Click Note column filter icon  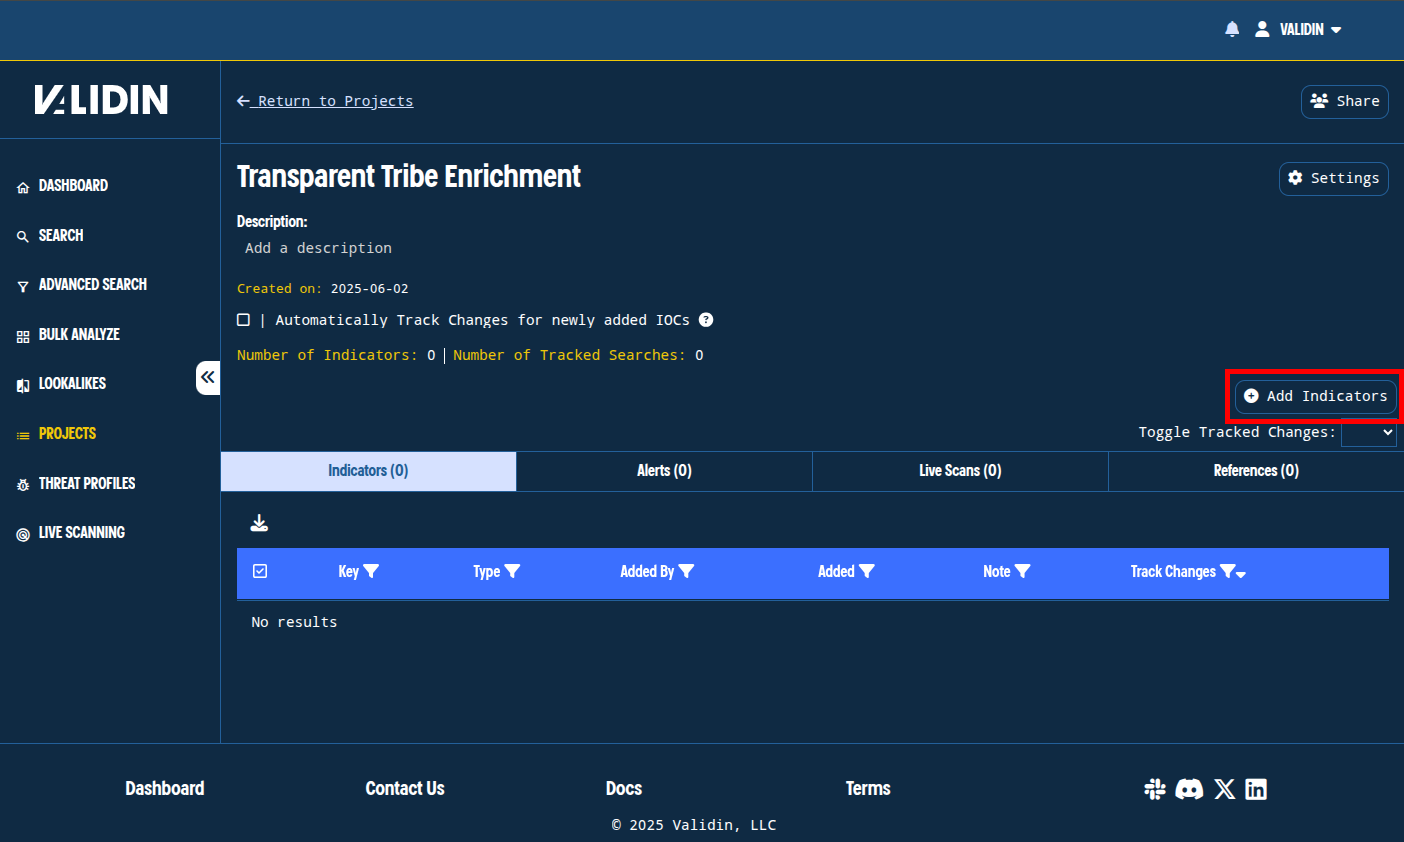pyautogui.click(x=1022, y=572)
